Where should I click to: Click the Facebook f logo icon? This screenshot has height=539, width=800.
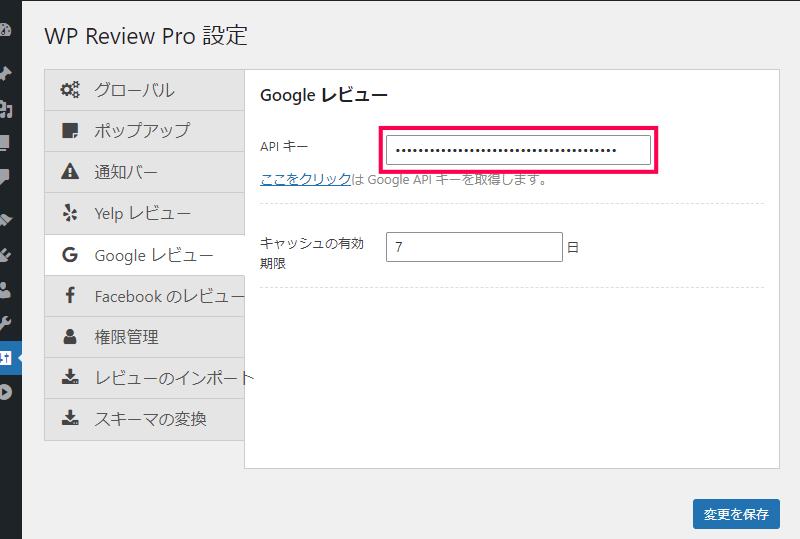(70, 295)
